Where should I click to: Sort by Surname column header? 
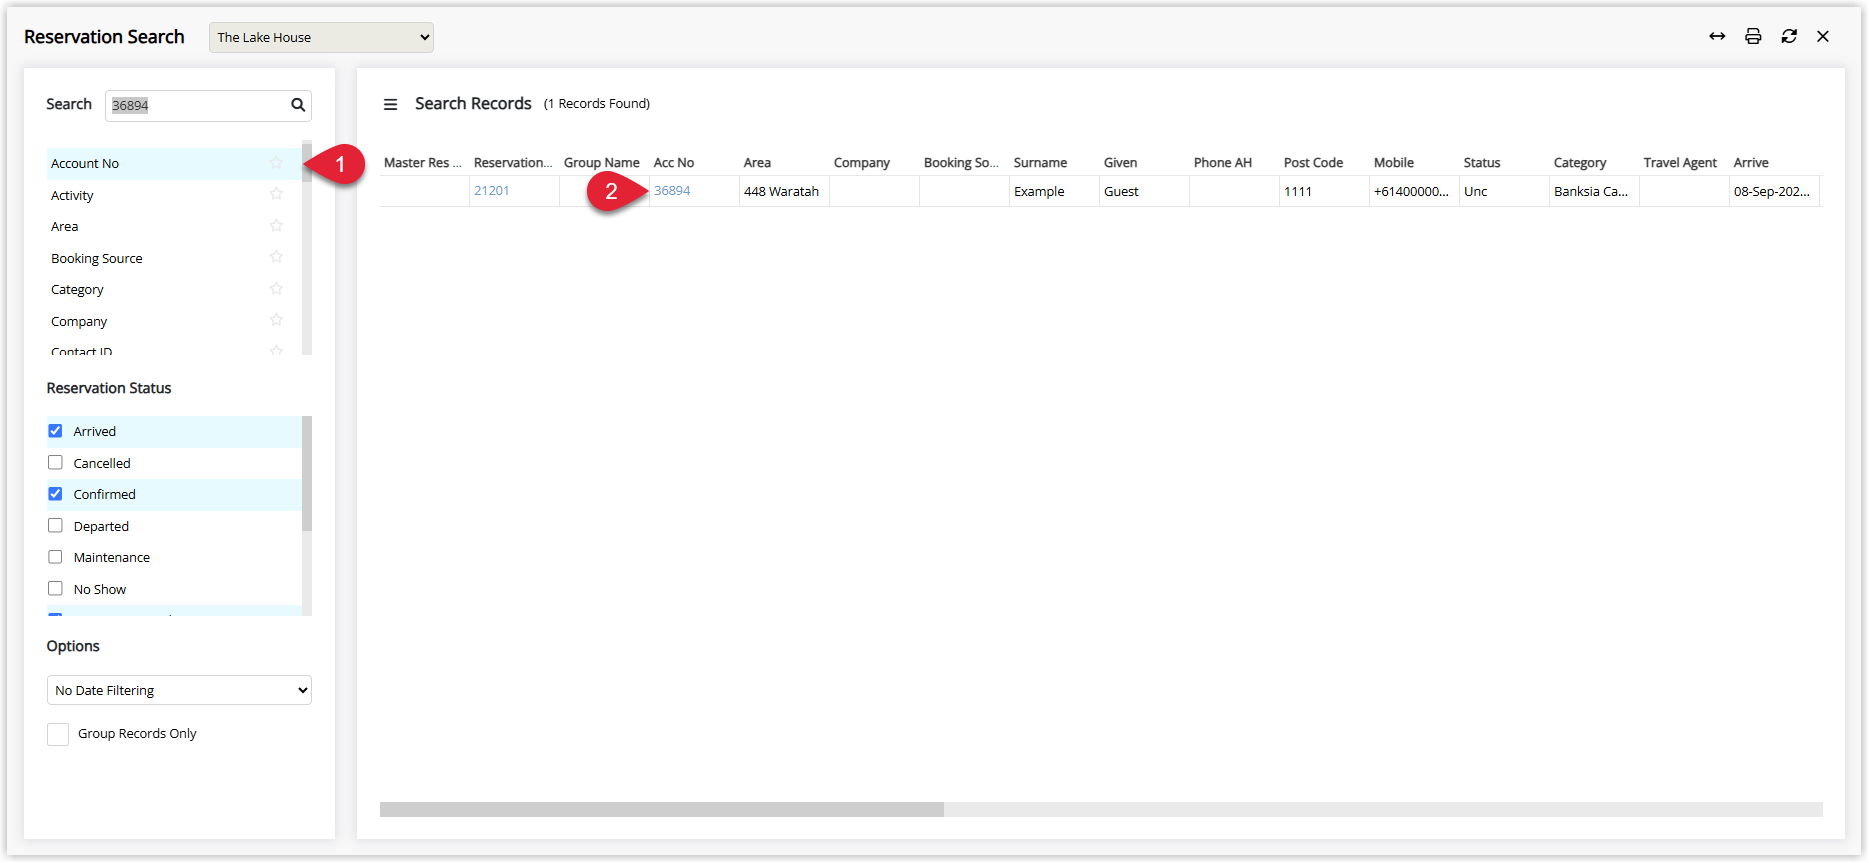[1040, 163]
